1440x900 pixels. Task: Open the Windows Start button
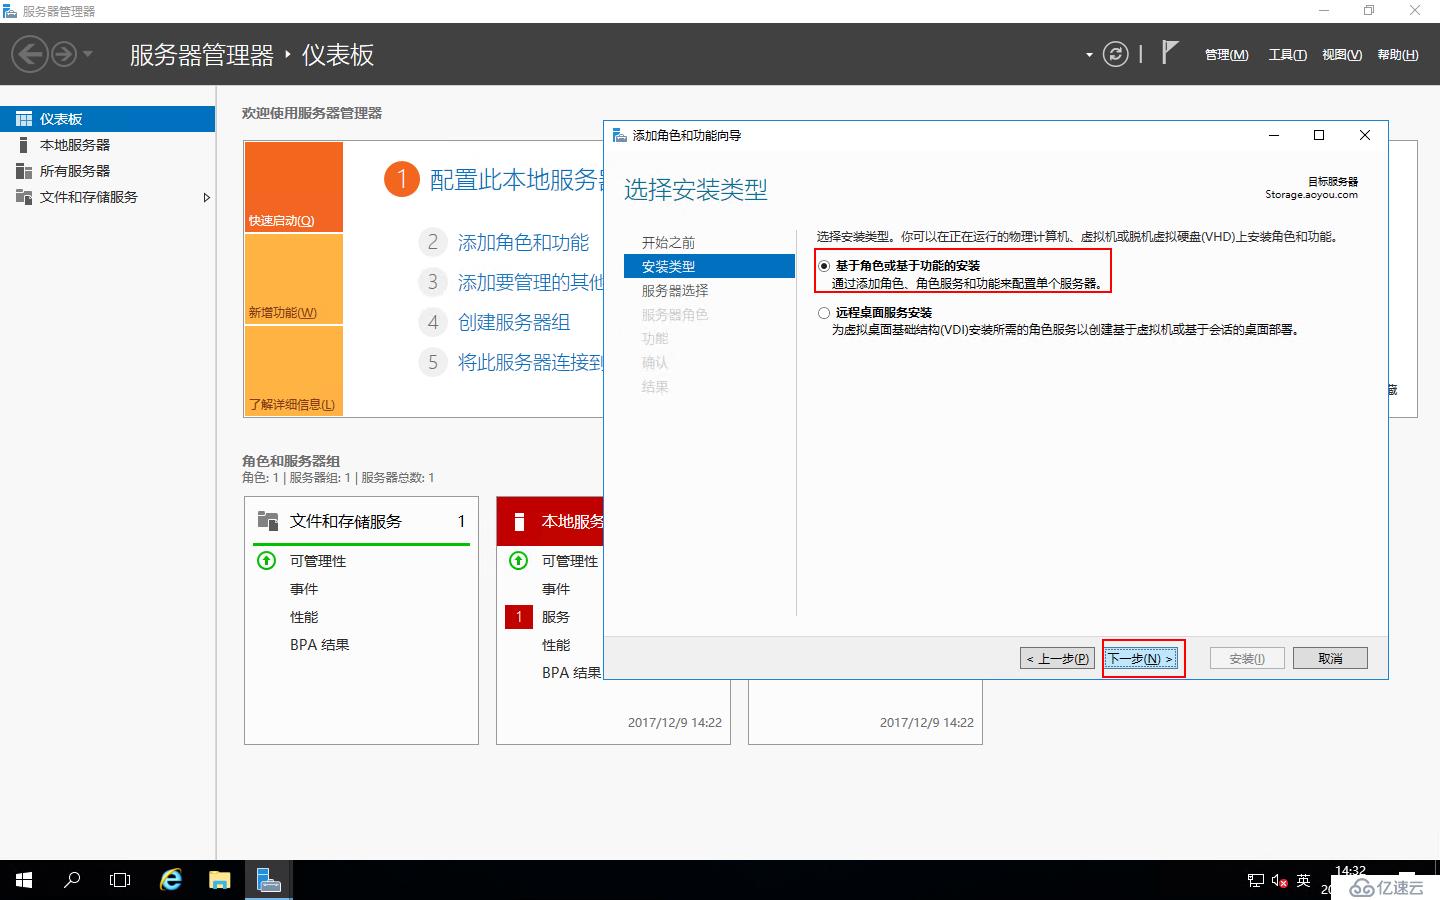pyautogui.click(x=24, y=880)
